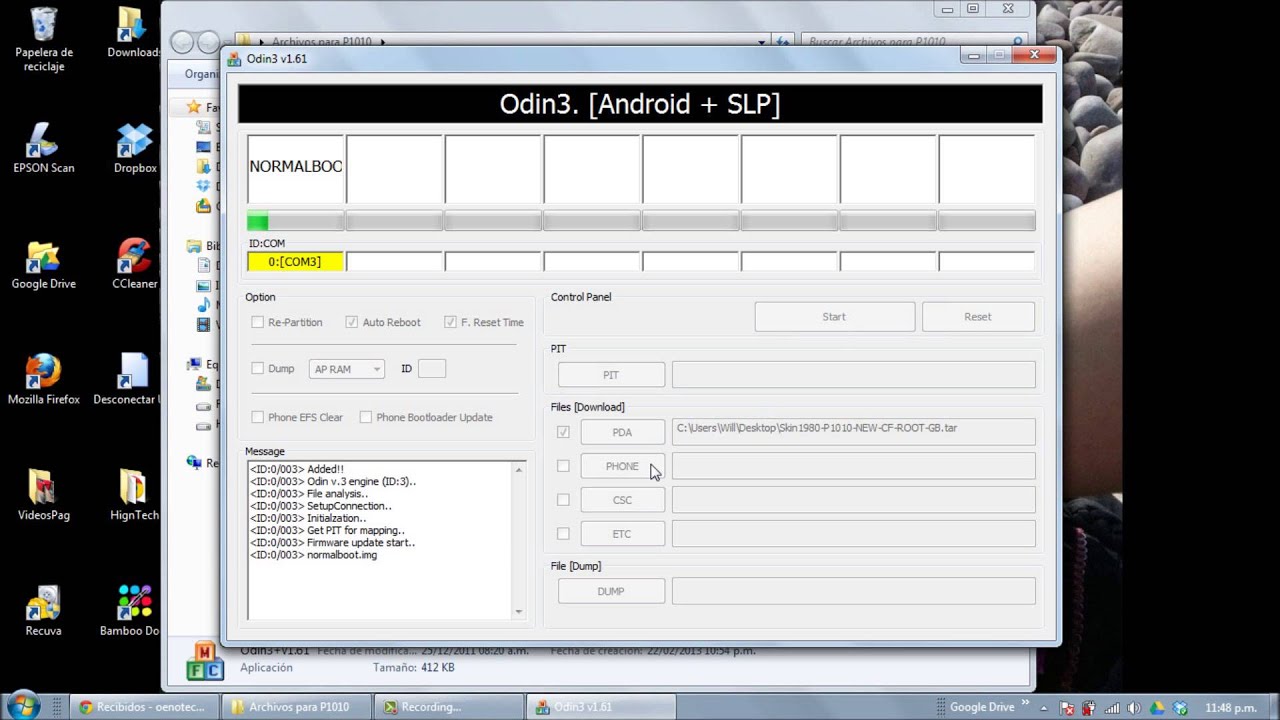The width and height of the screenshot is (1280, 720).
Task: Switch to Archivos para P1010 taskbar item
Action: point(295,707)
